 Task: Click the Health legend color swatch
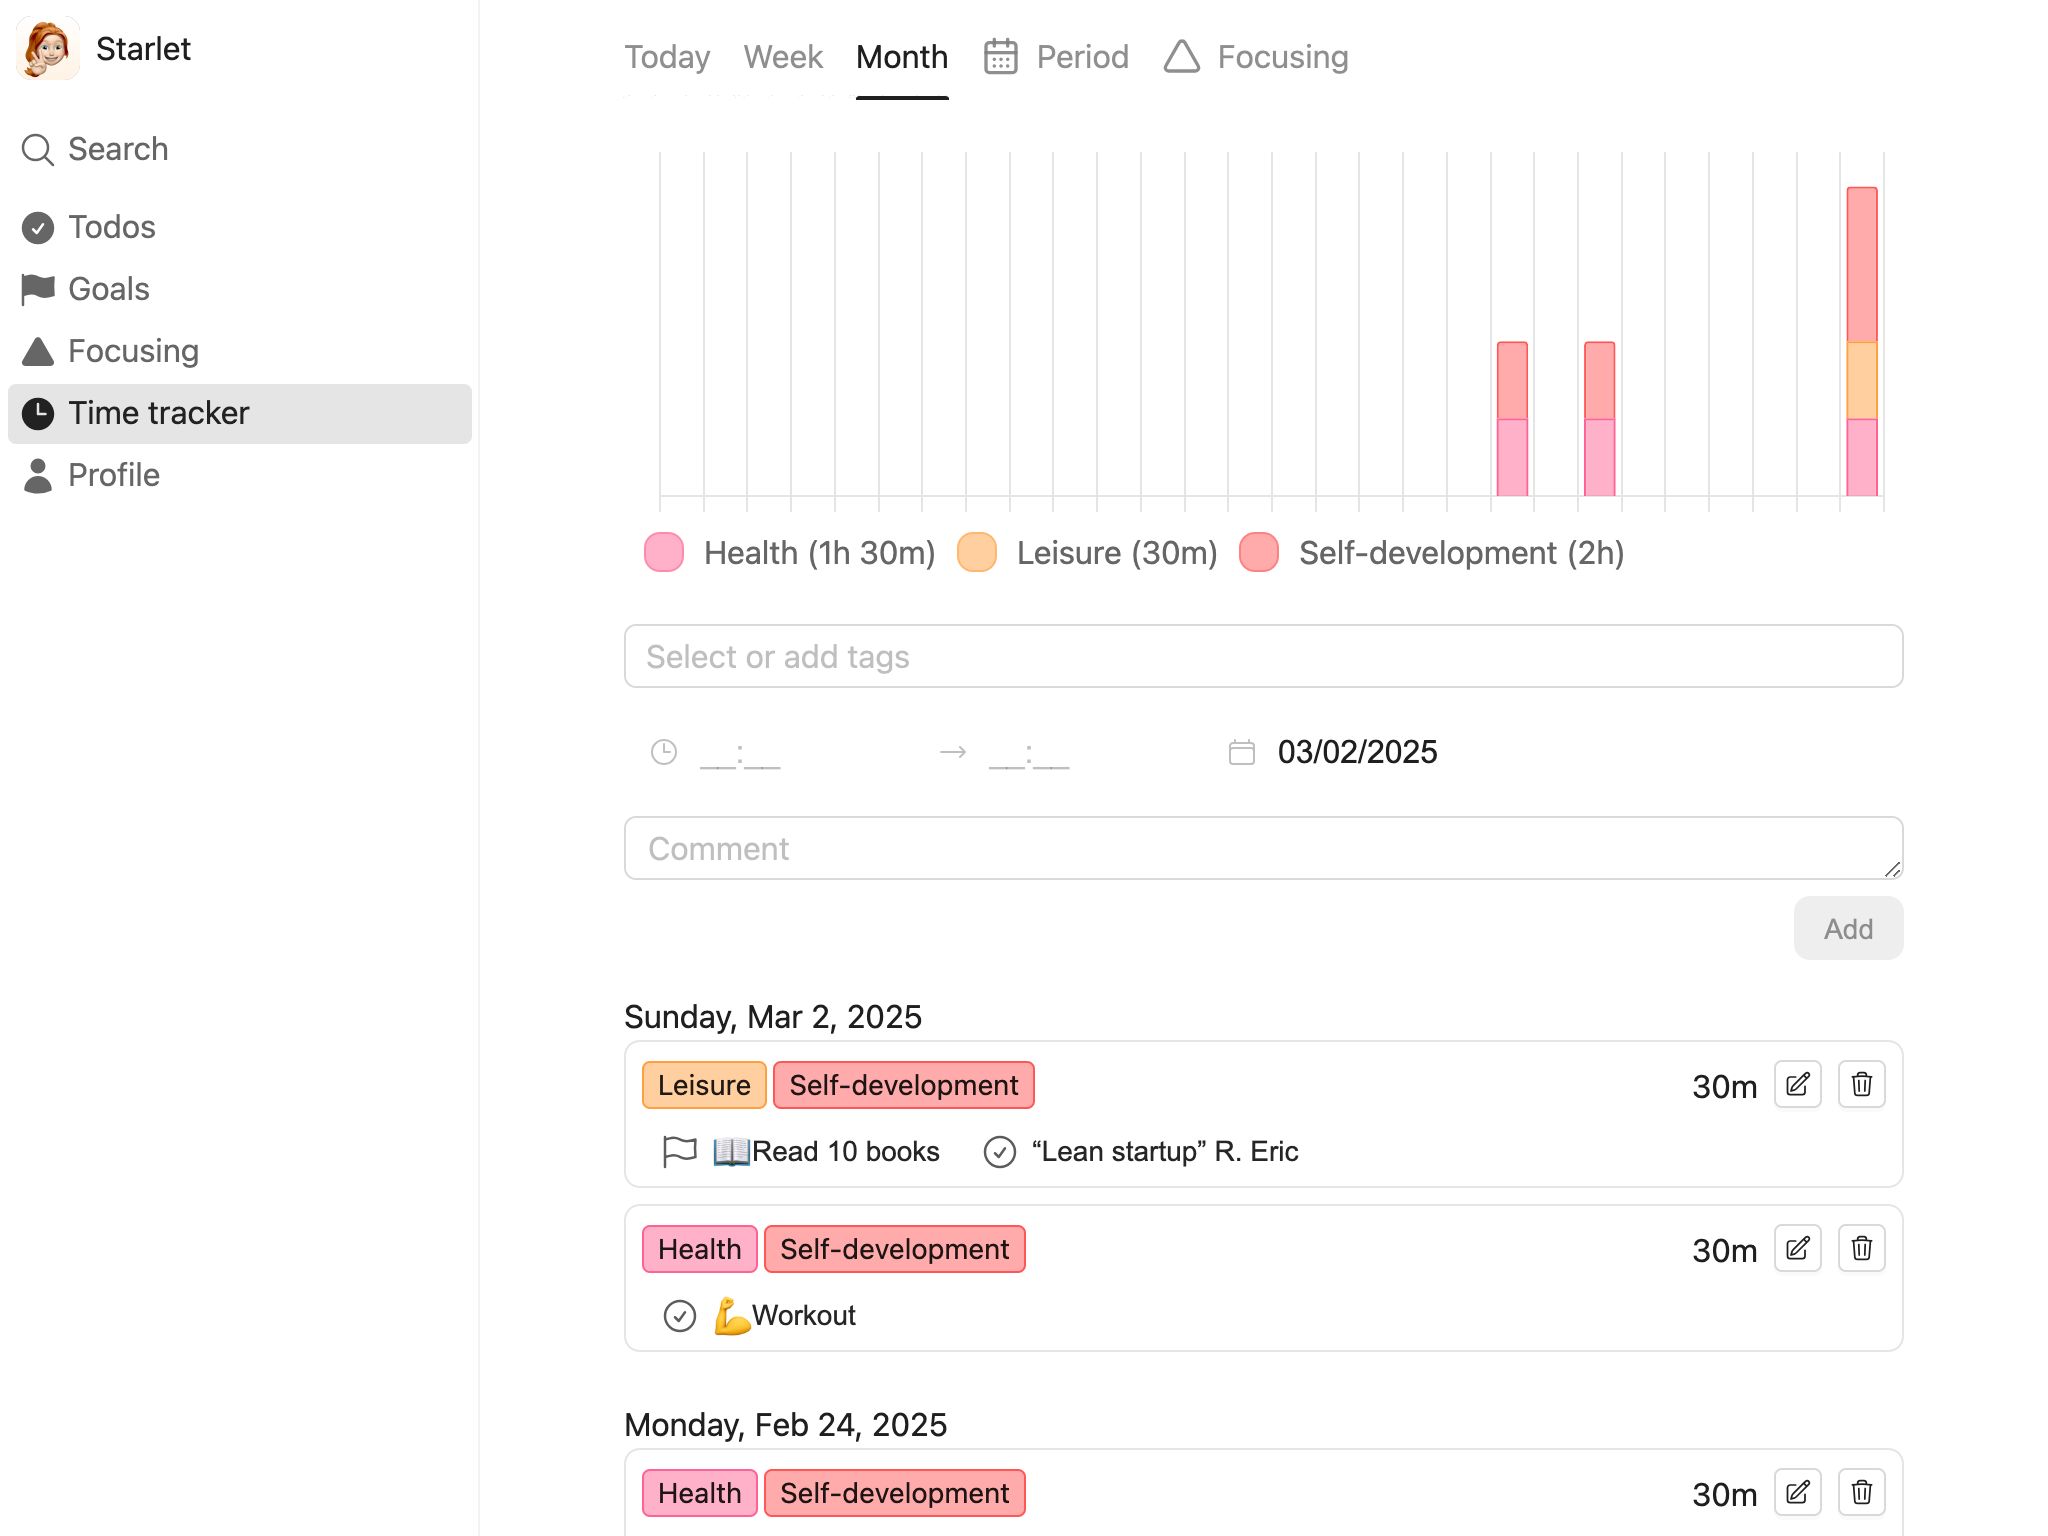point(664,553)
